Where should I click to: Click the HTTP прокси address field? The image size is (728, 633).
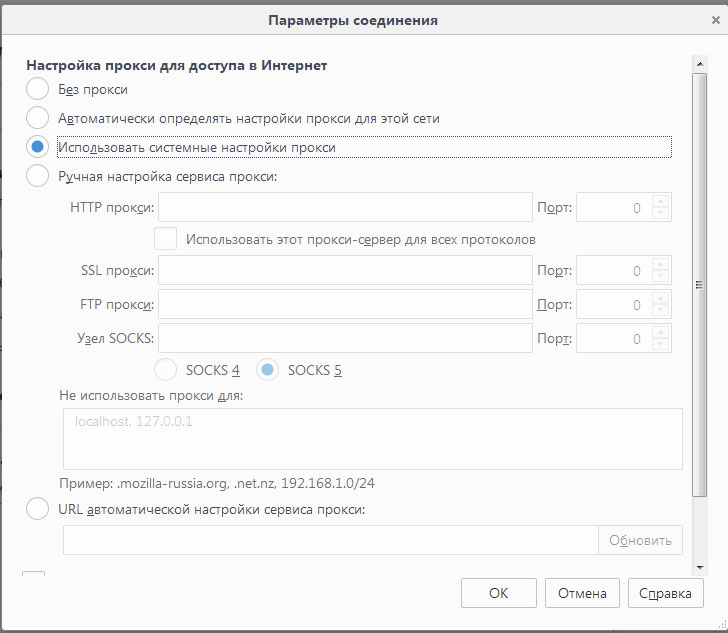point(345,207)
